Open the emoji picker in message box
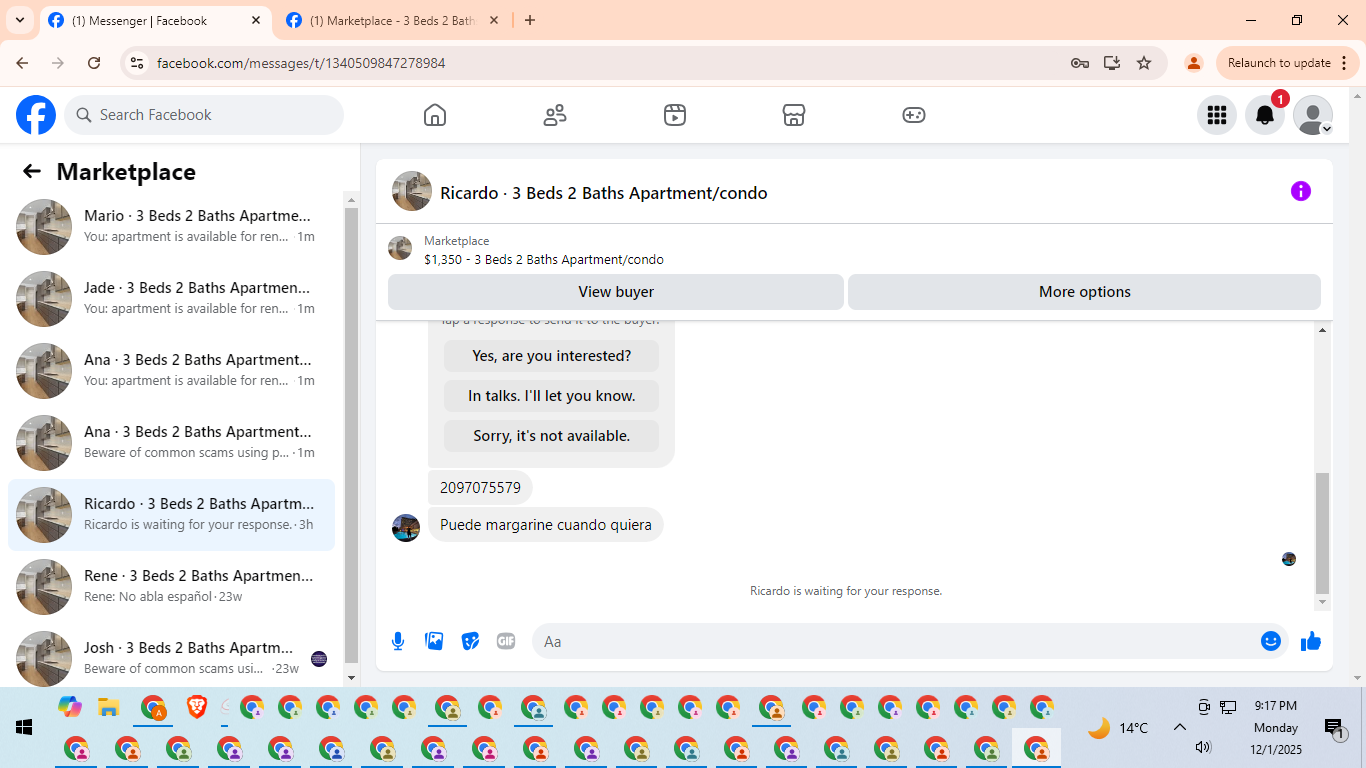The width and height of the screenshot is (1366, 768). coord(1271,641)
